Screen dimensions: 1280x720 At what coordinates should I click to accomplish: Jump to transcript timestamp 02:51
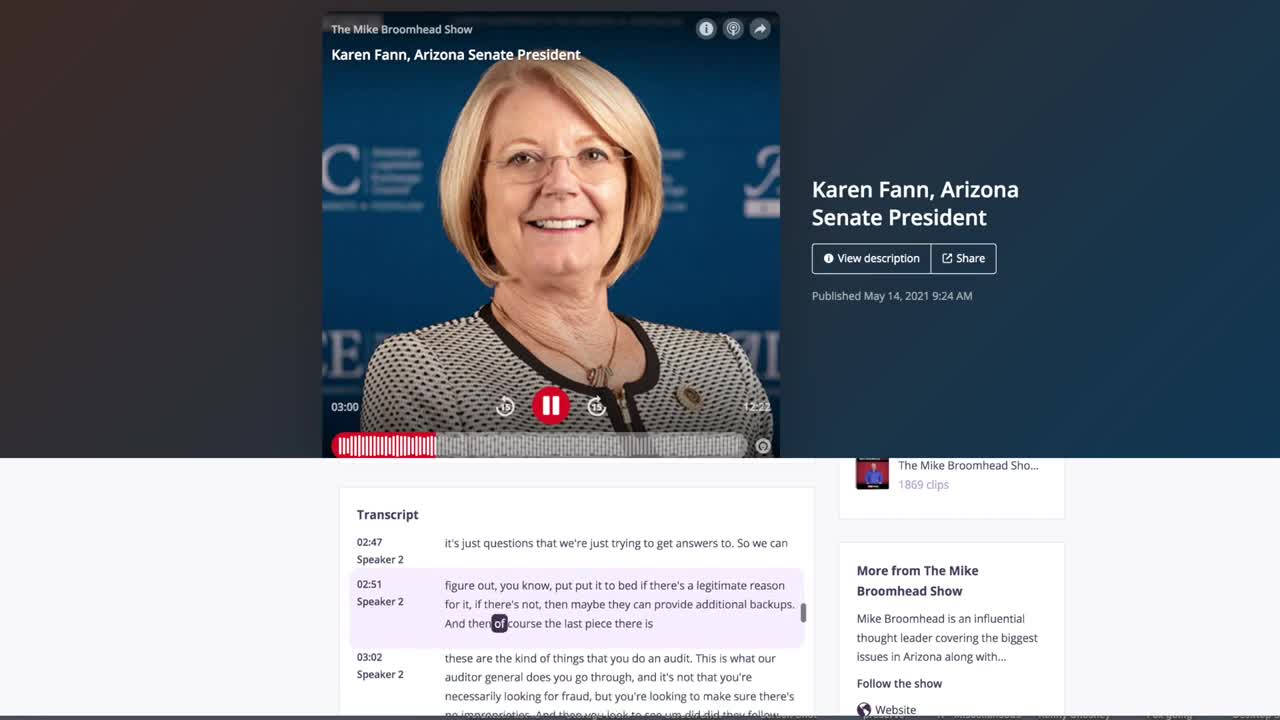[x=369, y=584]
